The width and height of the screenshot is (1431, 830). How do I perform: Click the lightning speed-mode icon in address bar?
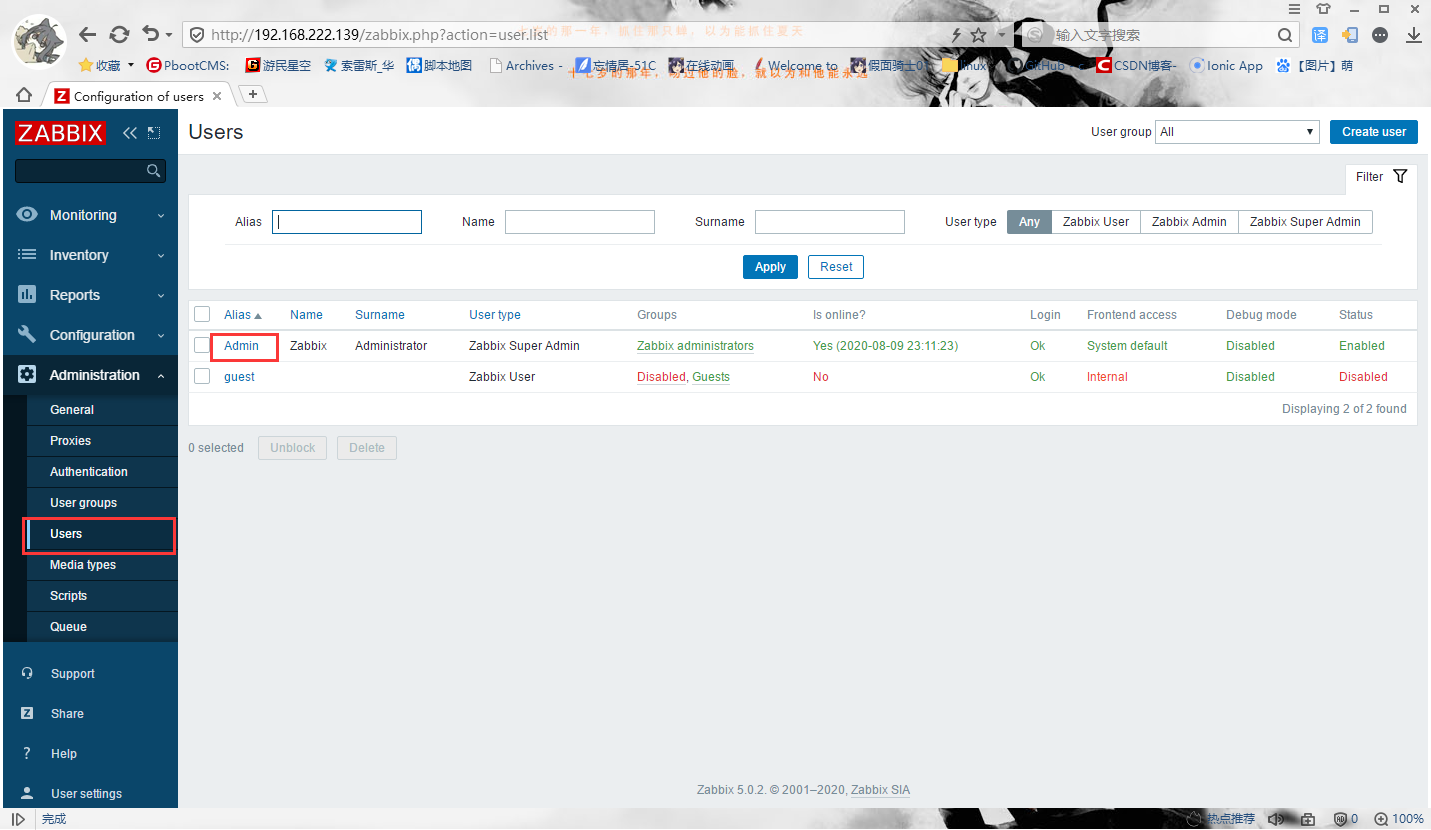[956, 35]
